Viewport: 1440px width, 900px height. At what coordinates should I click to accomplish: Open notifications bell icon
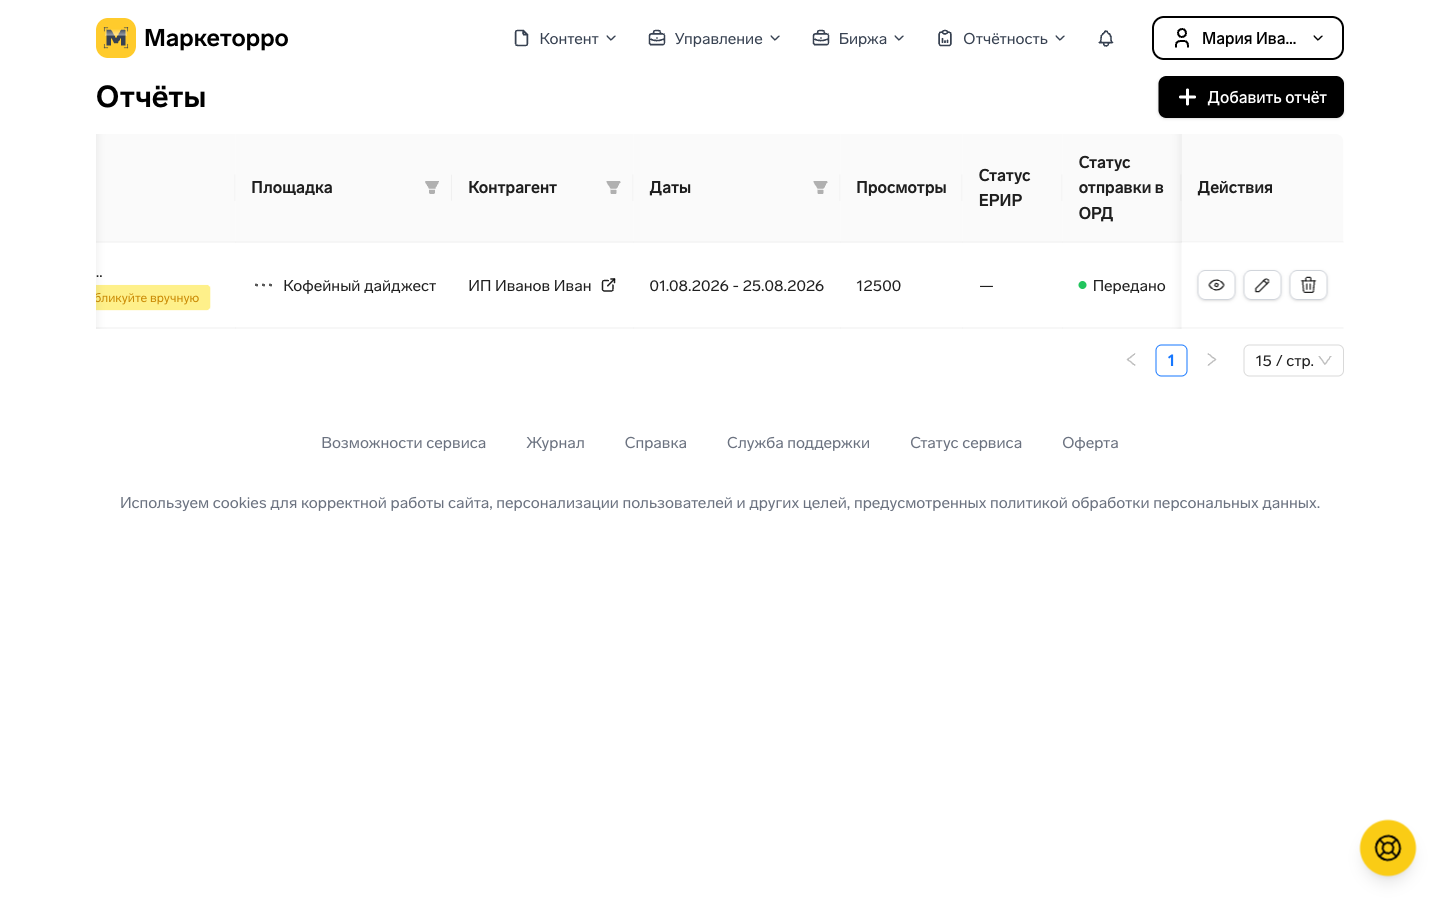point(1106,38)
